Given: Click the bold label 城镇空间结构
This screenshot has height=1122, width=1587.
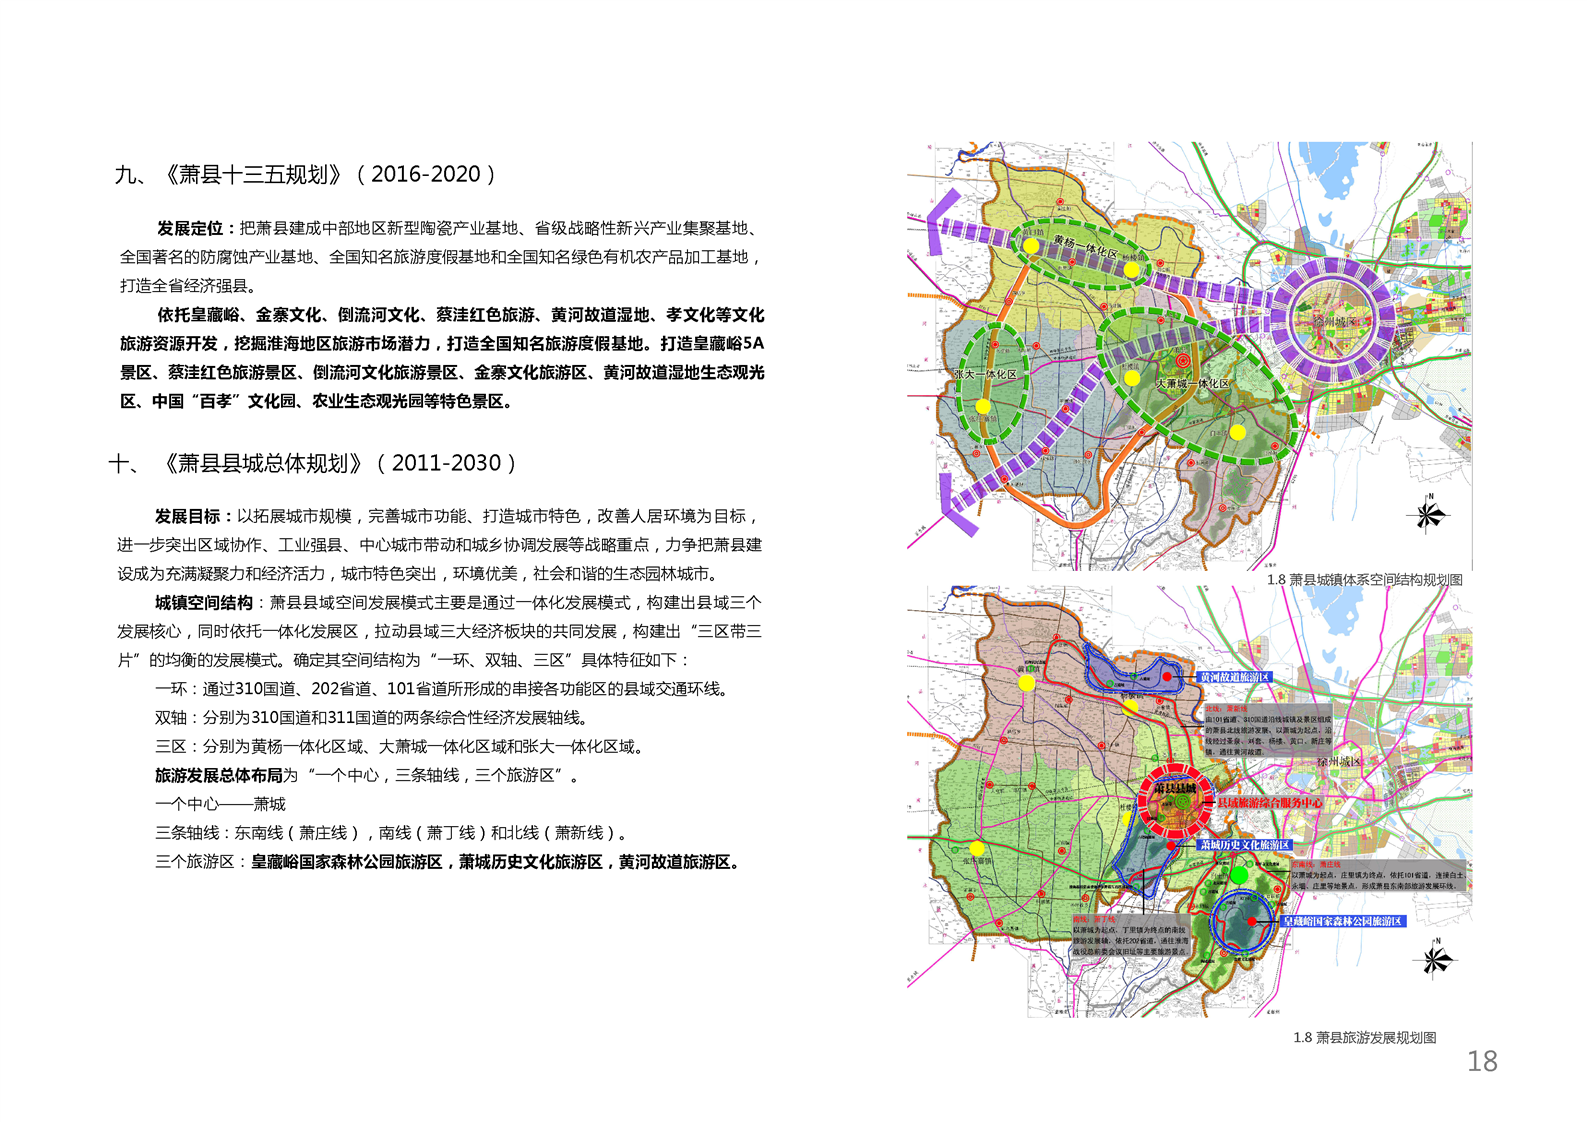Looking at the screenshot, I should 206,603.
